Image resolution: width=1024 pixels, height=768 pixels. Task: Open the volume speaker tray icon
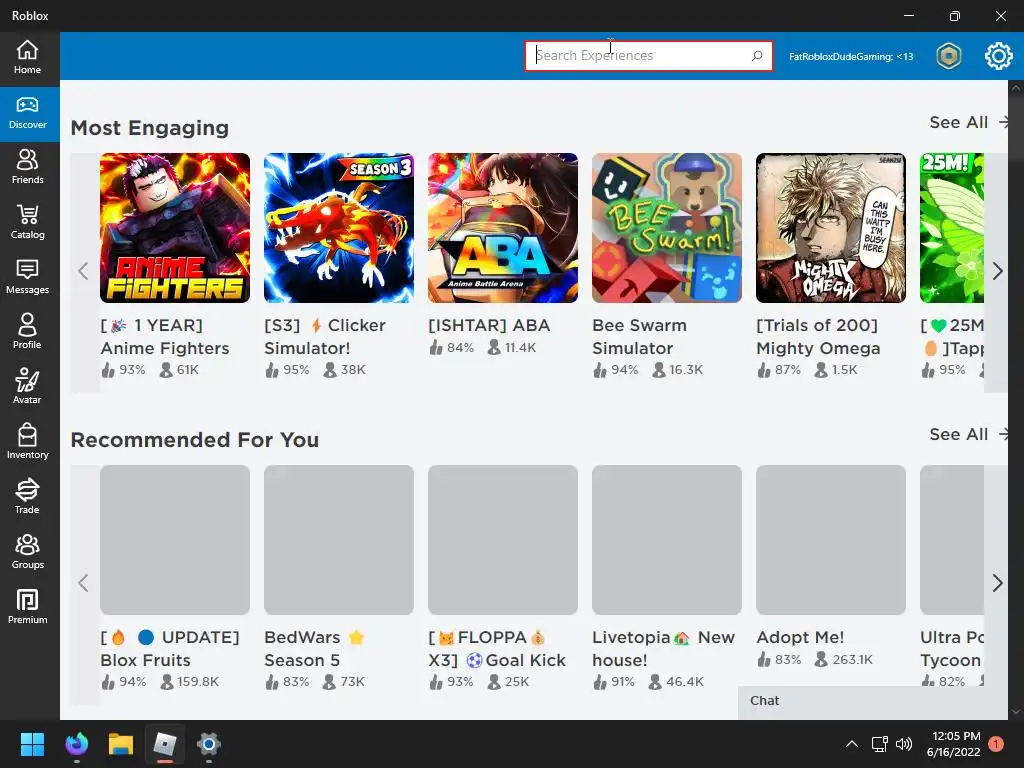pos(904,744)
